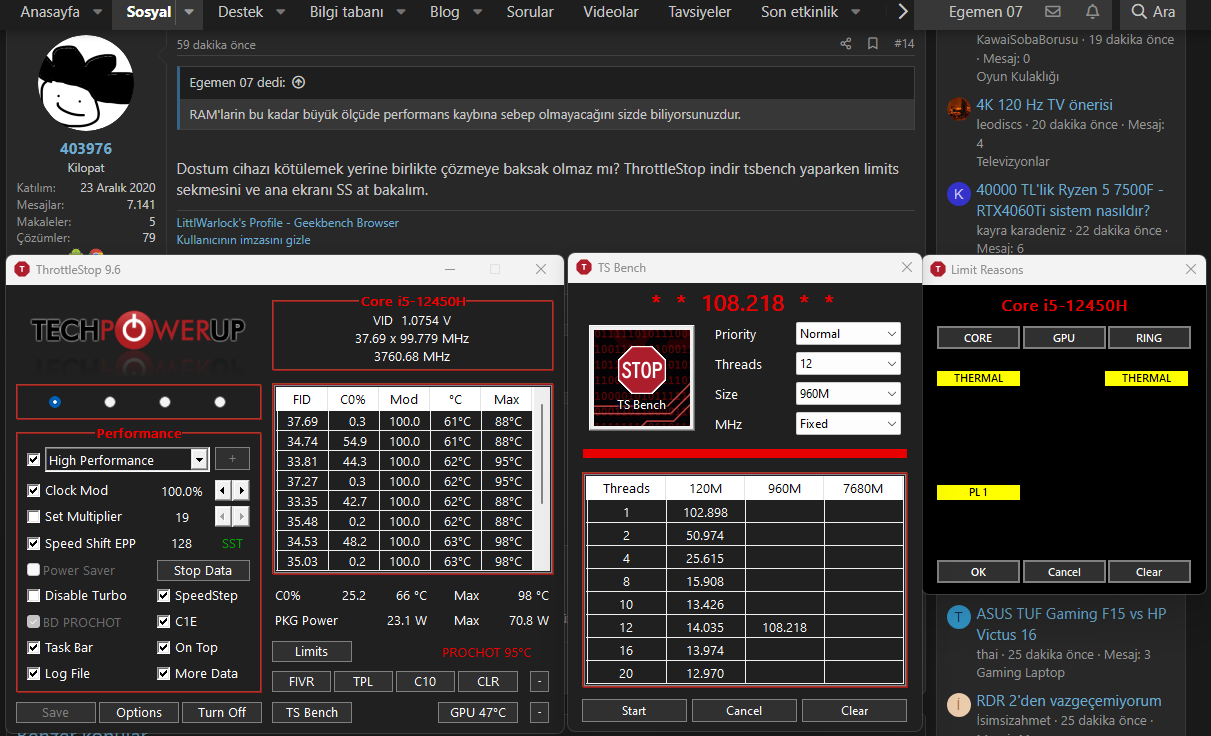Click Start in TS Bench
Image resolution: width=1211 pixels, height=736 pixels.
[634, 711]
